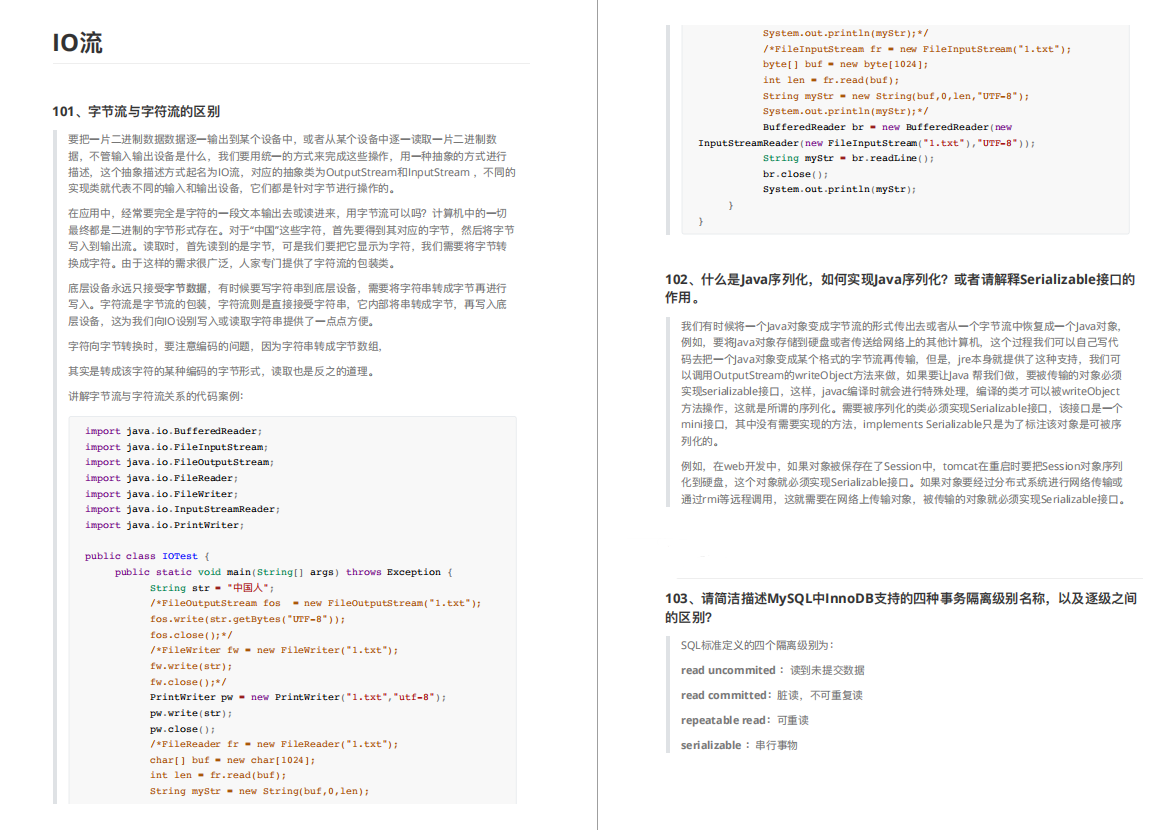This screenshot has width=1164, height=830.
Task: Click code line 'import java.io.FileWriter;'
Action: tap(161, 494)
